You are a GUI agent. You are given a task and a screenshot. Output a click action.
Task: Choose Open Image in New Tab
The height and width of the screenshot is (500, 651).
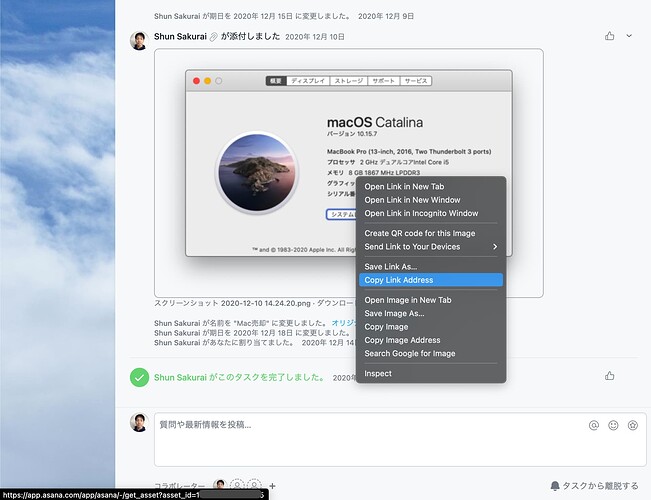click(x=431, y=300)
